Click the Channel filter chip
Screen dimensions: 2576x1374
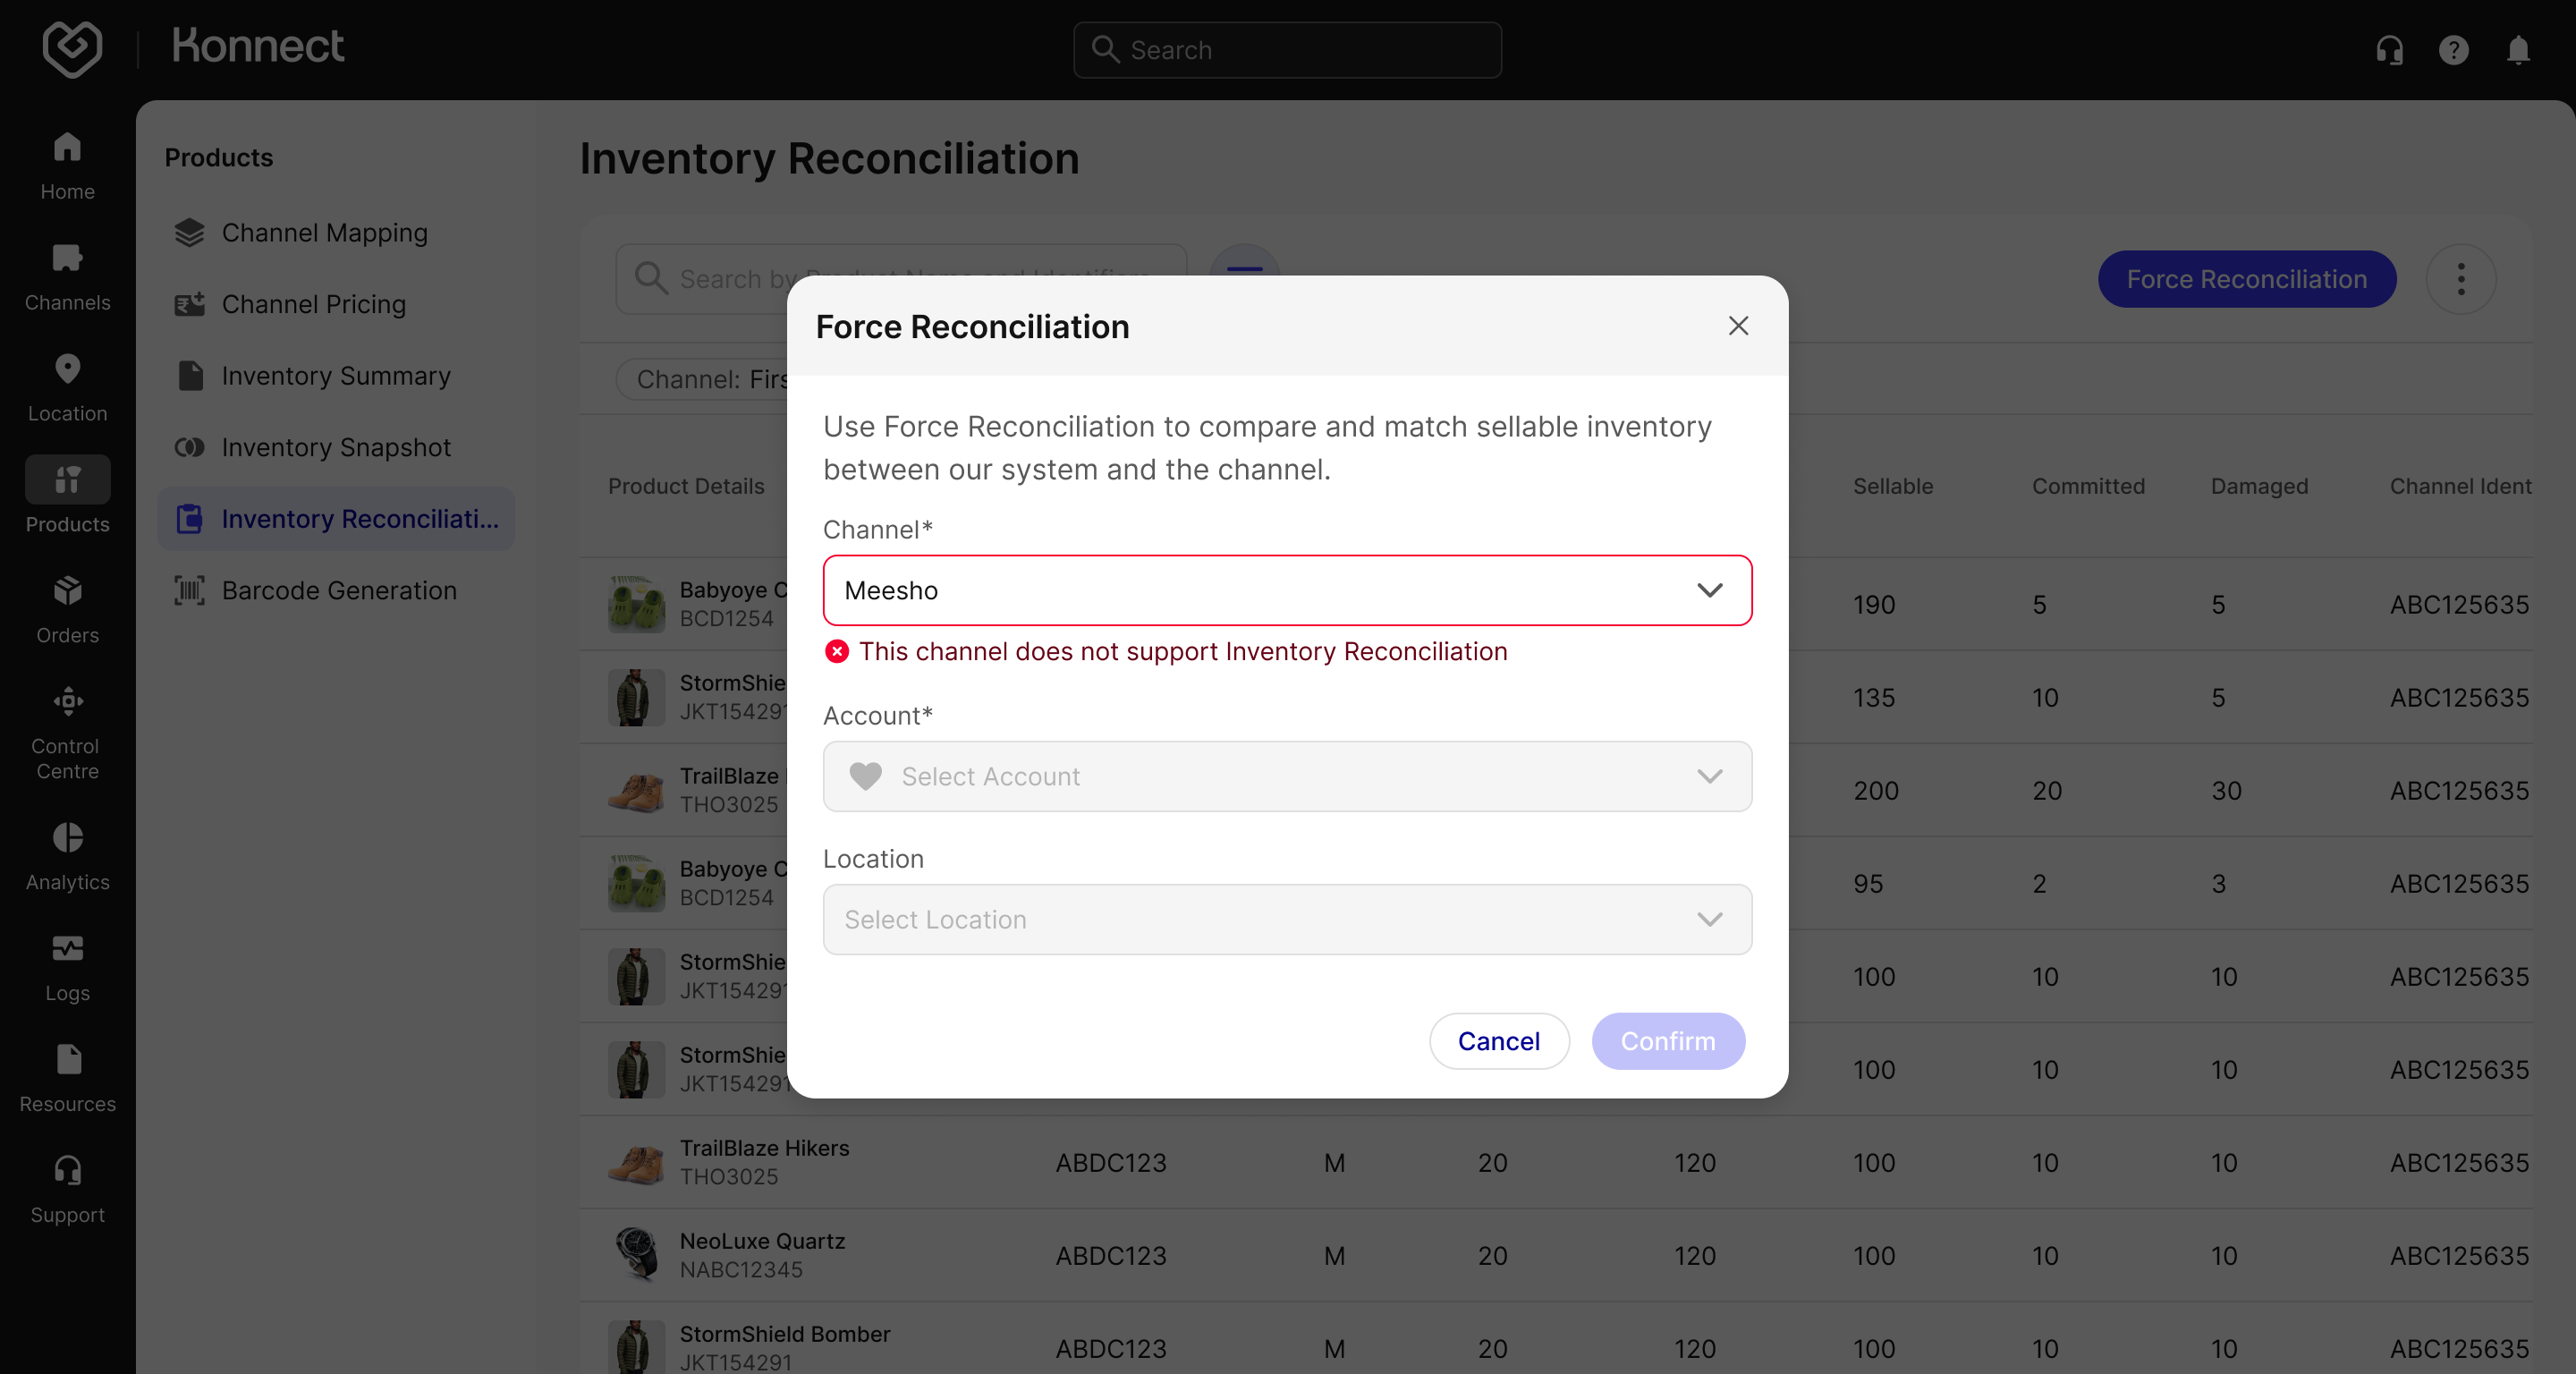(702, 379)
